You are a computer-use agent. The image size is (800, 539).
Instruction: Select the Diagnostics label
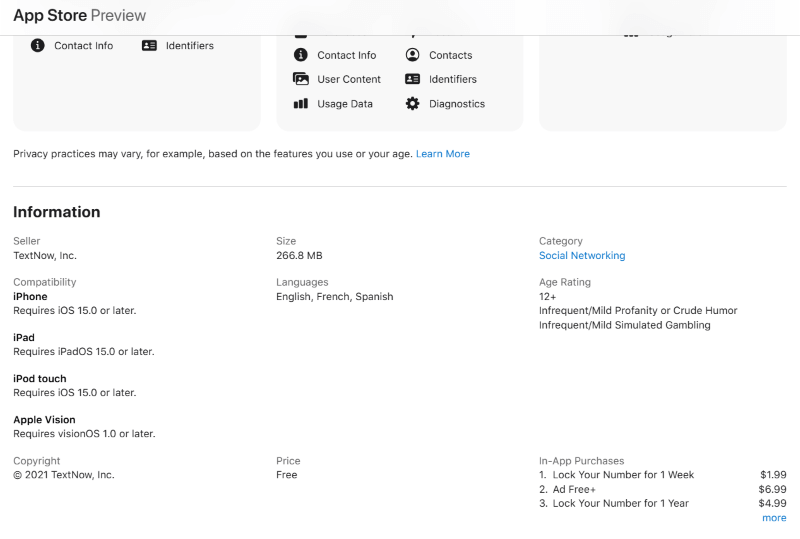tap(457, 104)
